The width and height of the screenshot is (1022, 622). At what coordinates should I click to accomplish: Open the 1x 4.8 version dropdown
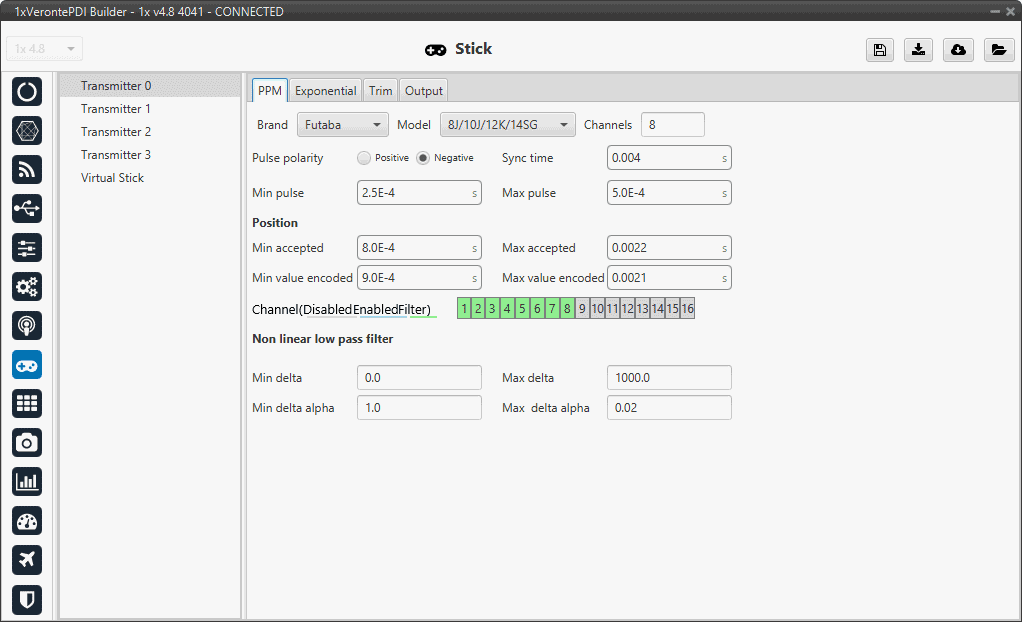point(45,49)
